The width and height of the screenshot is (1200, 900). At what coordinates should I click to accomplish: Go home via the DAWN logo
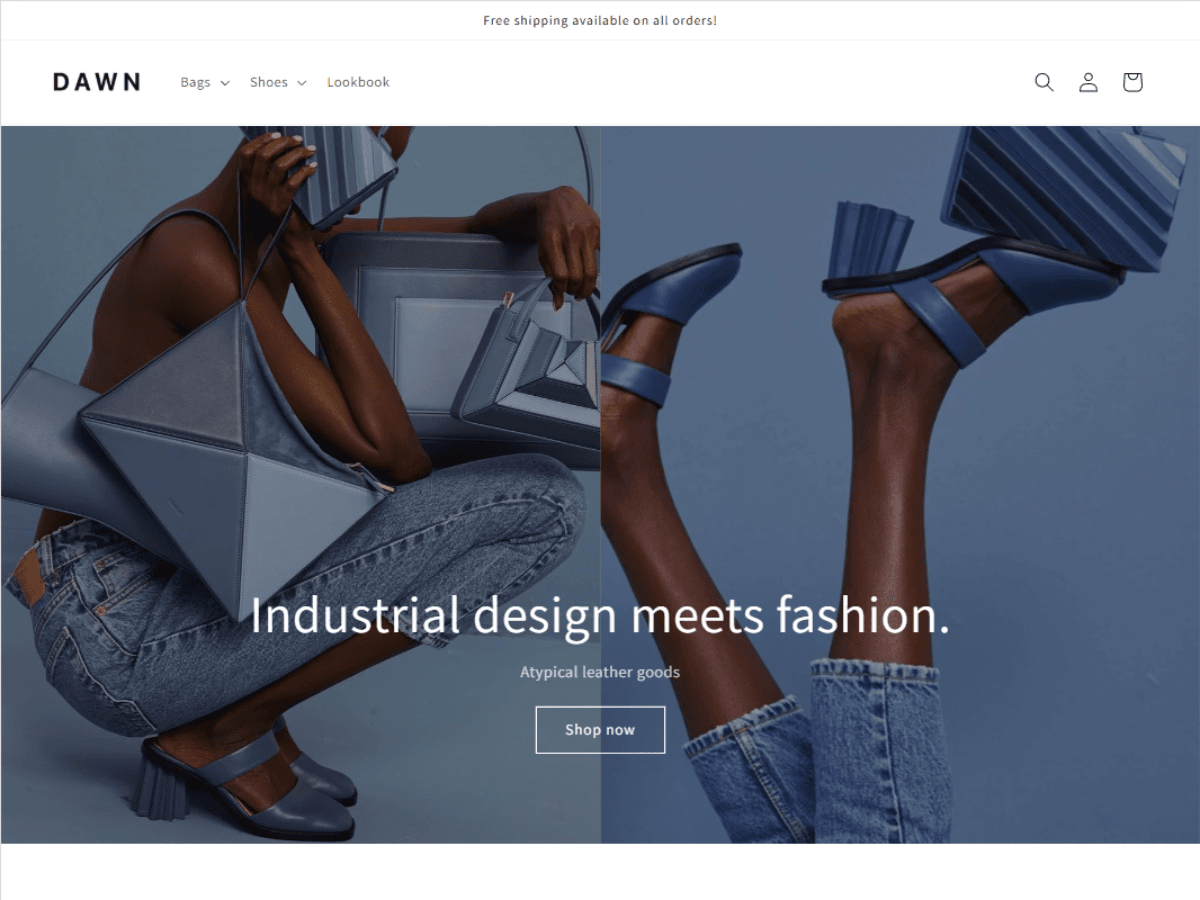click(97, 82)
